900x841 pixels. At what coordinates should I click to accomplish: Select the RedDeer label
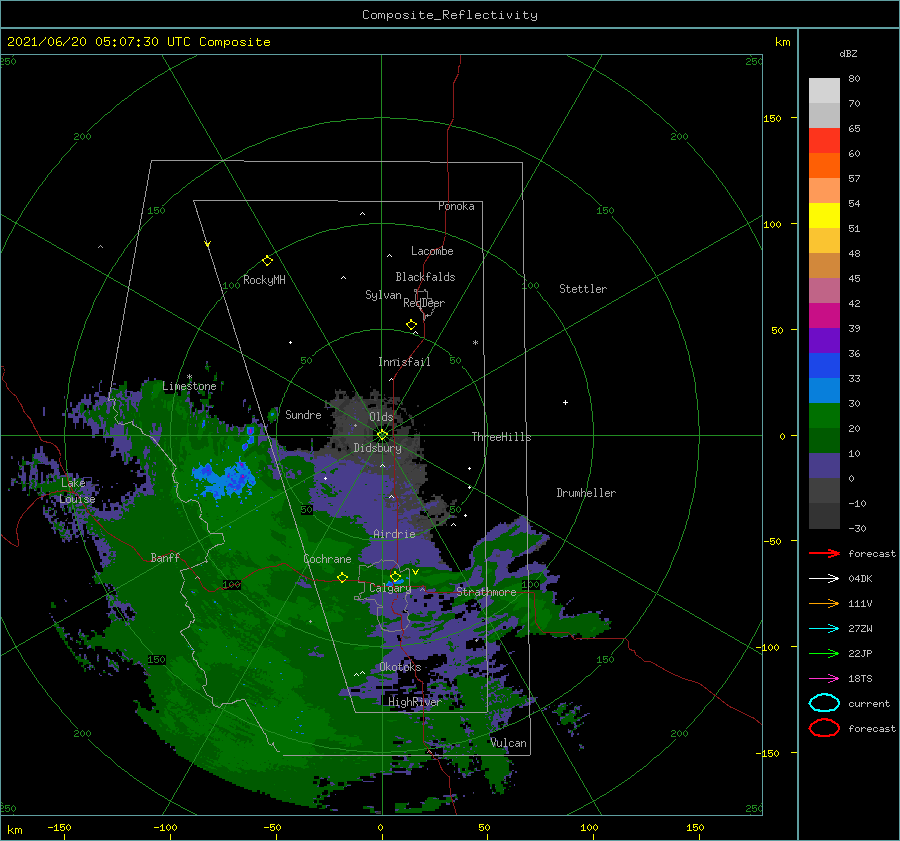point(424,303)
